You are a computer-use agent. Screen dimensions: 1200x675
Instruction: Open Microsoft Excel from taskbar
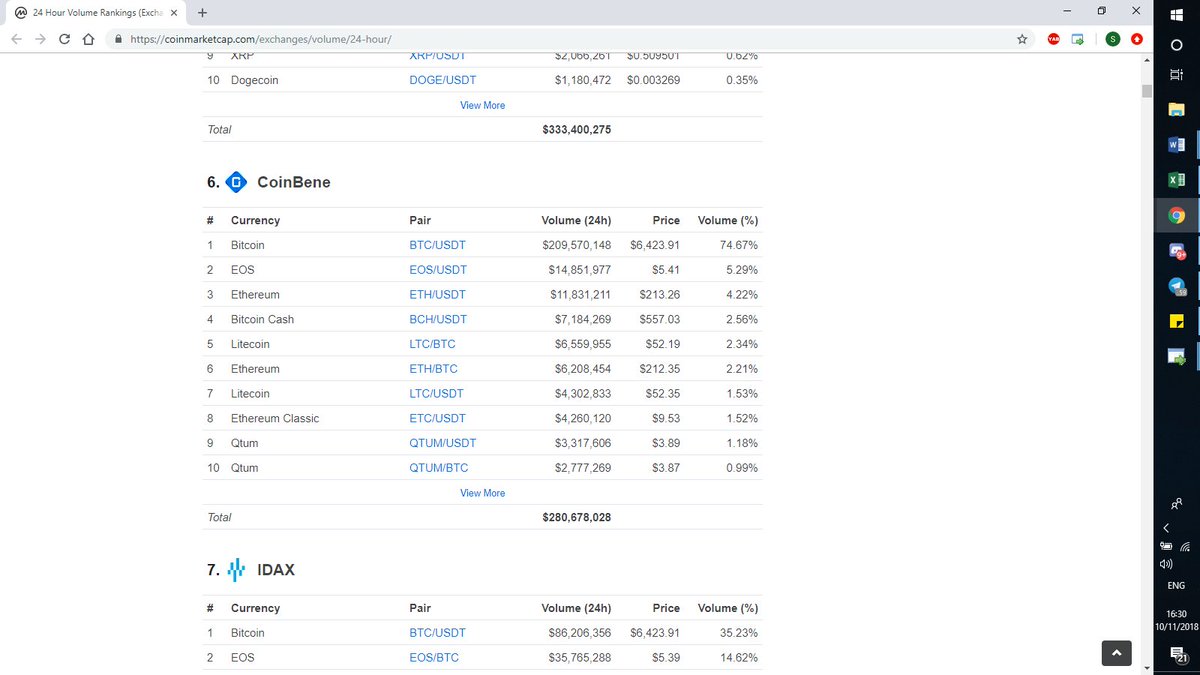point(1177,180)
